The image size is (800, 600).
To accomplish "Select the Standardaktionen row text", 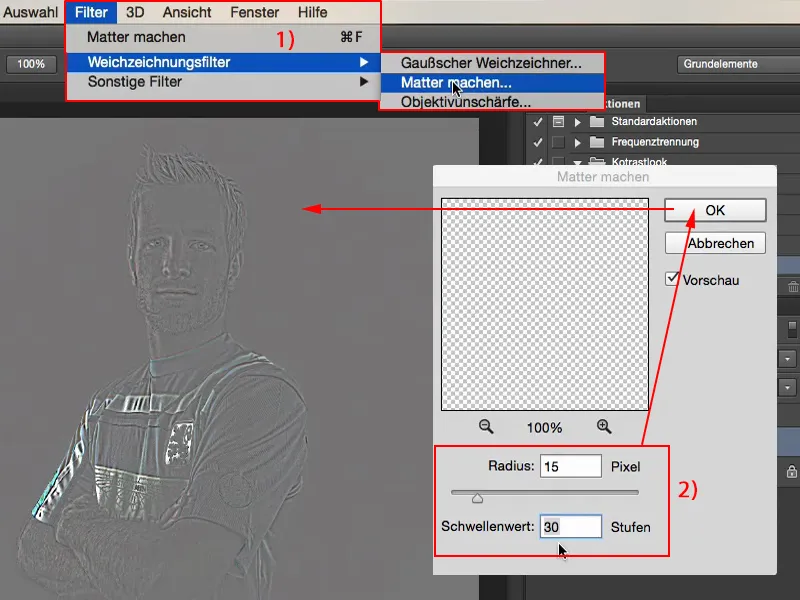I will point(654,121).
